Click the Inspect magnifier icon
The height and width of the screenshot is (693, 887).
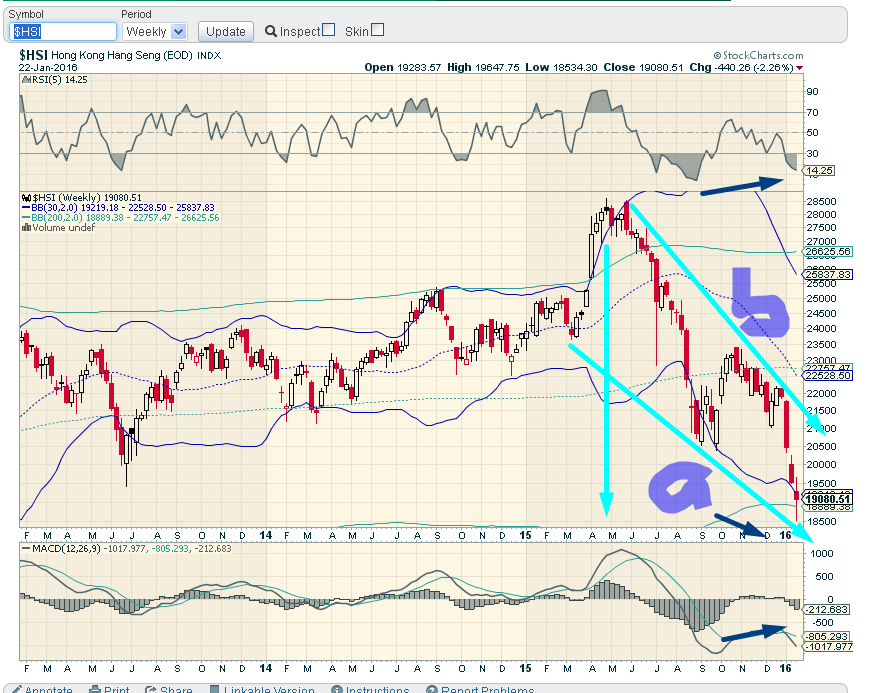271,31
